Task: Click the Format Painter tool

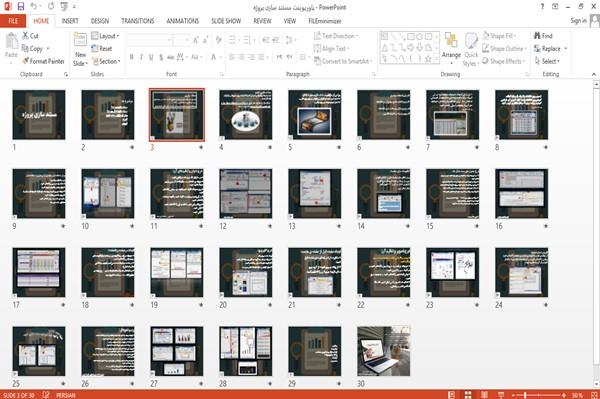Action: tap(43, 61)
